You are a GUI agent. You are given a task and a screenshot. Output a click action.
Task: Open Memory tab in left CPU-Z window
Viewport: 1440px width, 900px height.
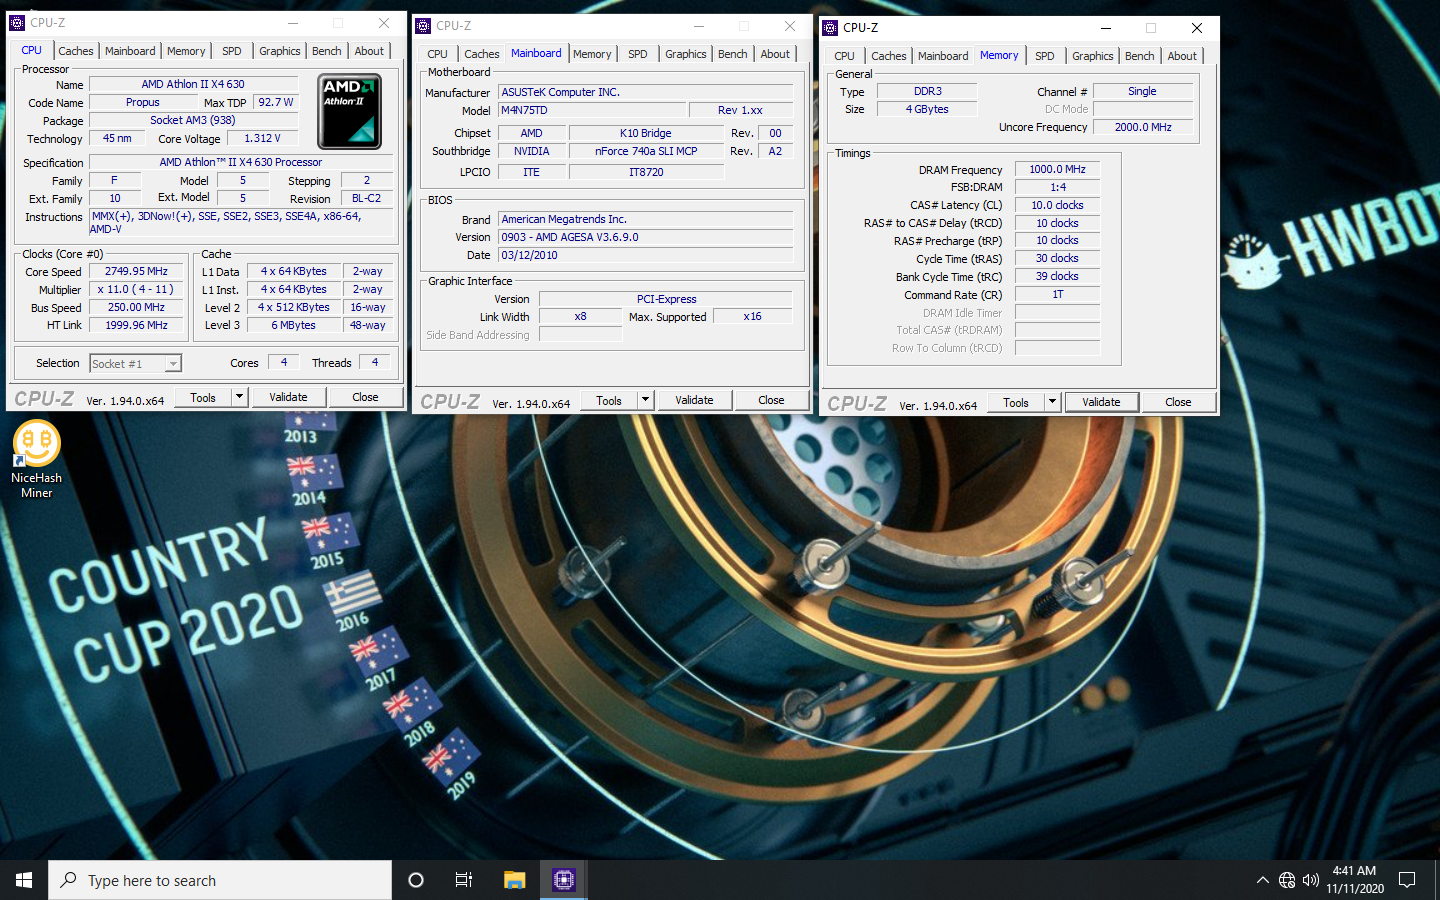(x=186, y=51)
